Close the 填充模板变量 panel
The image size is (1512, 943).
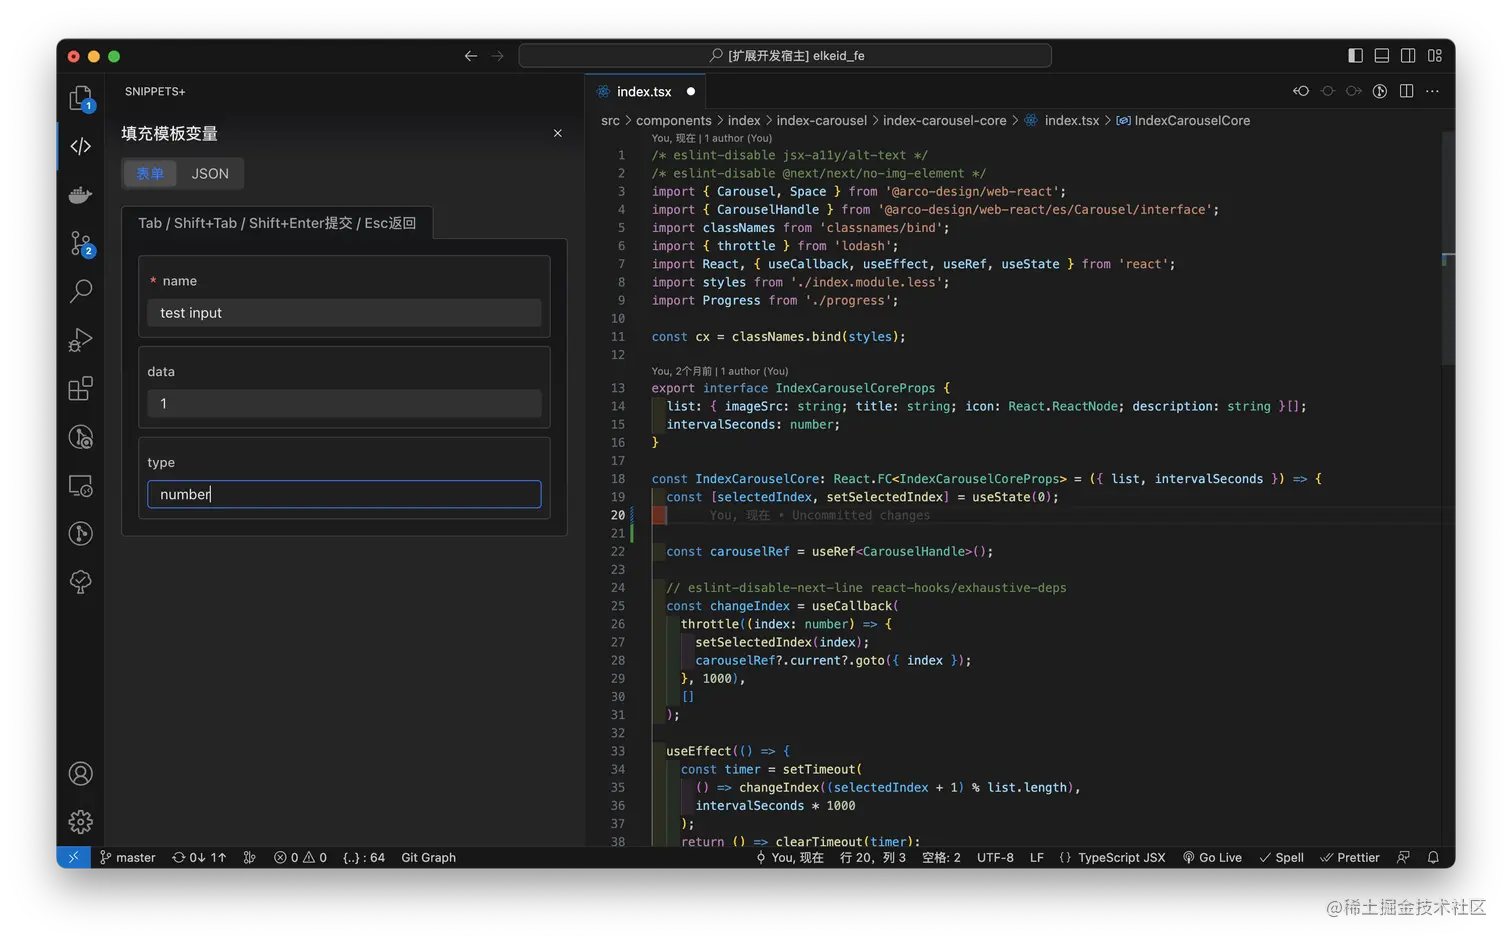coord(558,133)
